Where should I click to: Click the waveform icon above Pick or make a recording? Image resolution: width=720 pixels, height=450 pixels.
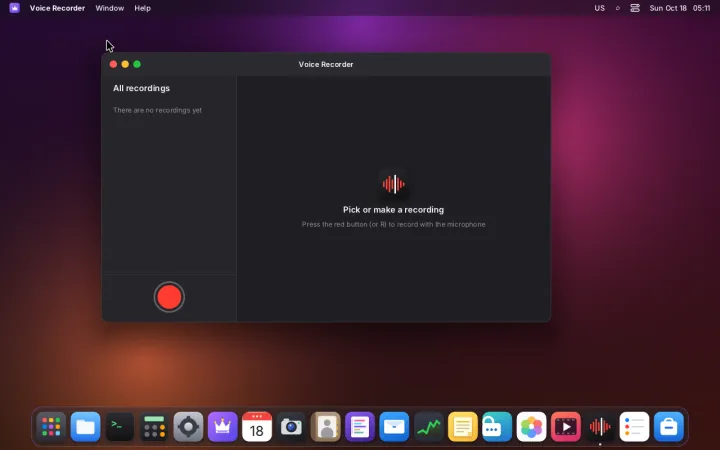pos(394,184)
